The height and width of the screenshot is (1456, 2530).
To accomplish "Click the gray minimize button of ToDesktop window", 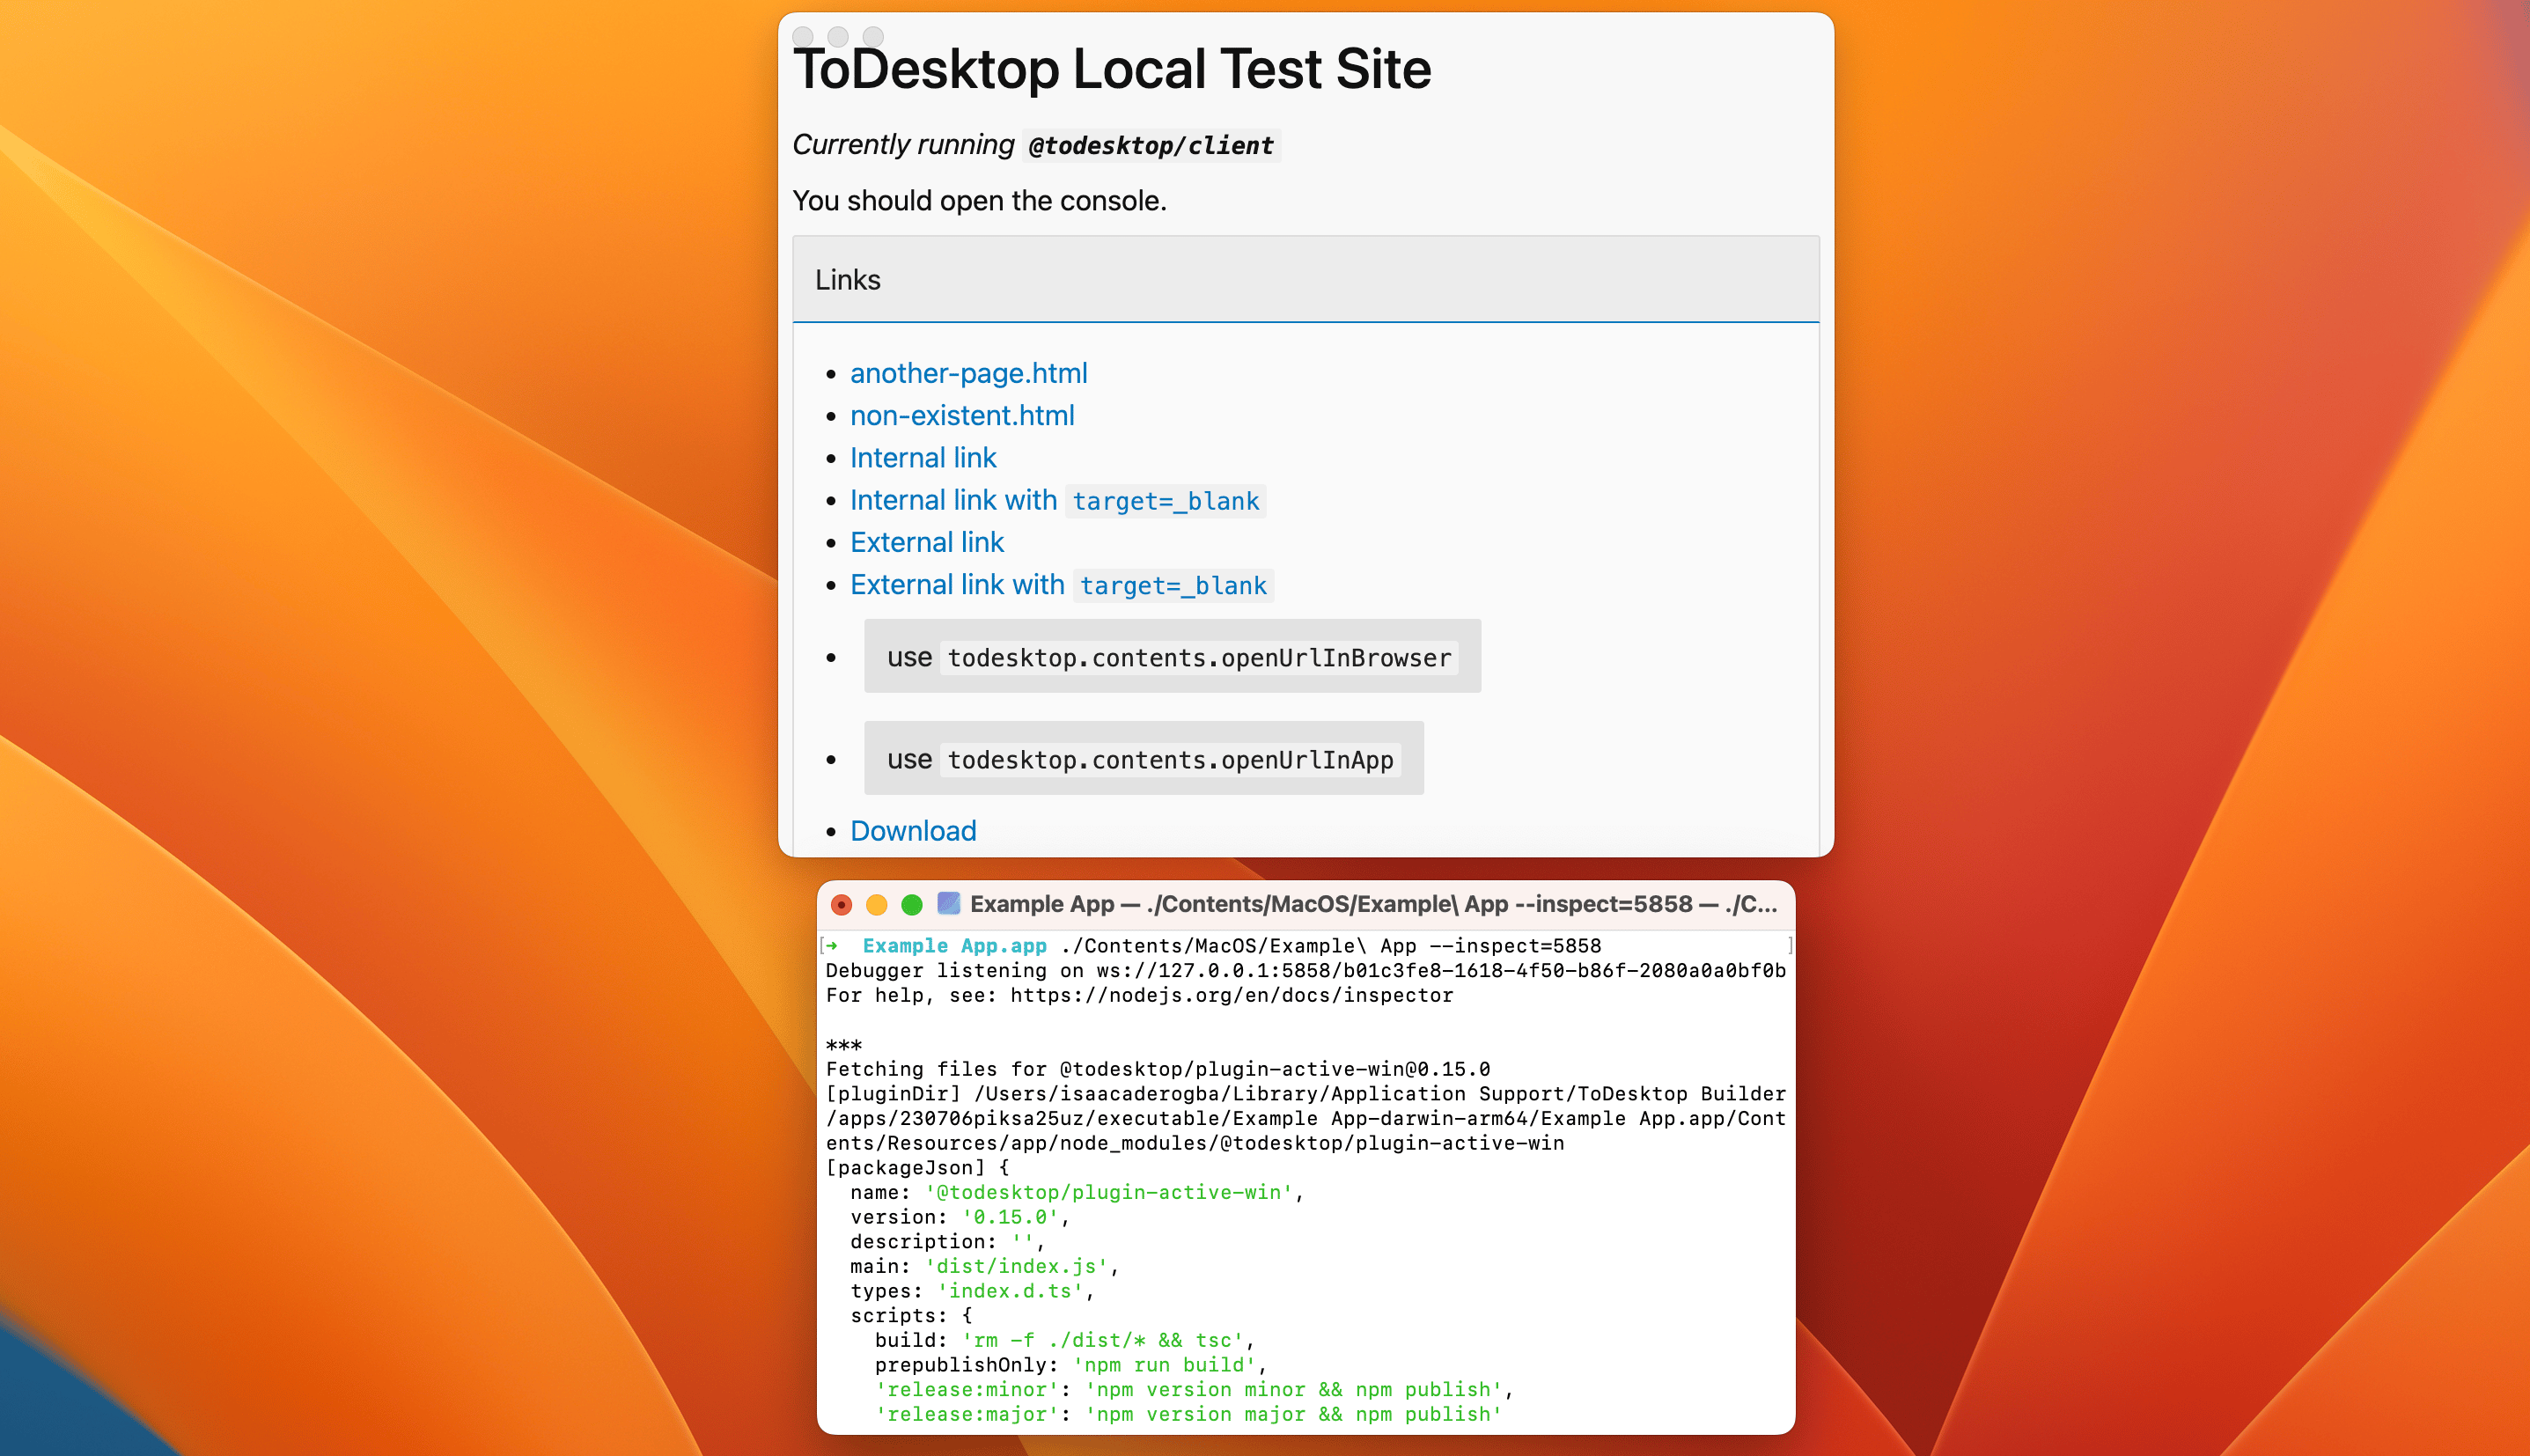I will pyautogui.click(x=838, y=37).
